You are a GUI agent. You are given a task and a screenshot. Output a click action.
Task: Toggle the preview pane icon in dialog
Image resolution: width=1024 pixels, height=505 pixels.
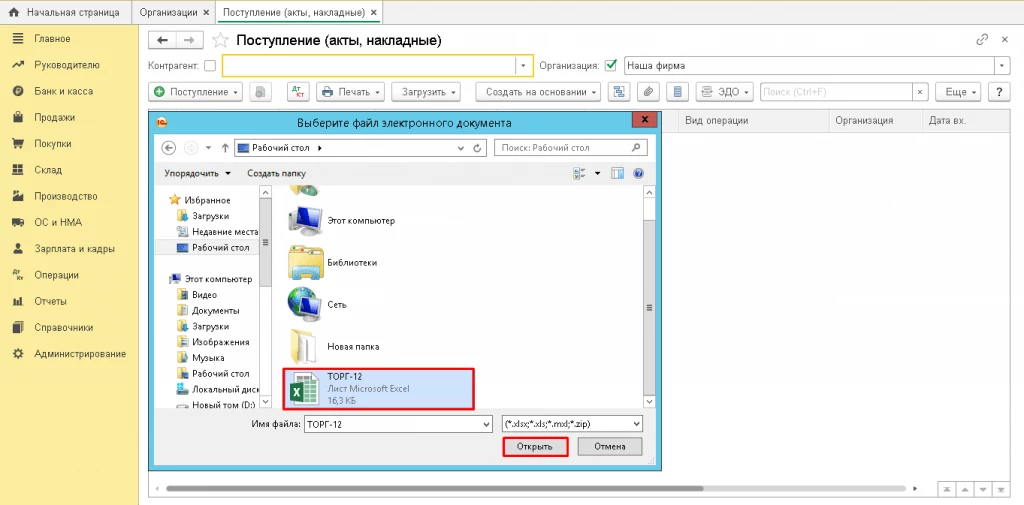click(617, 173)
